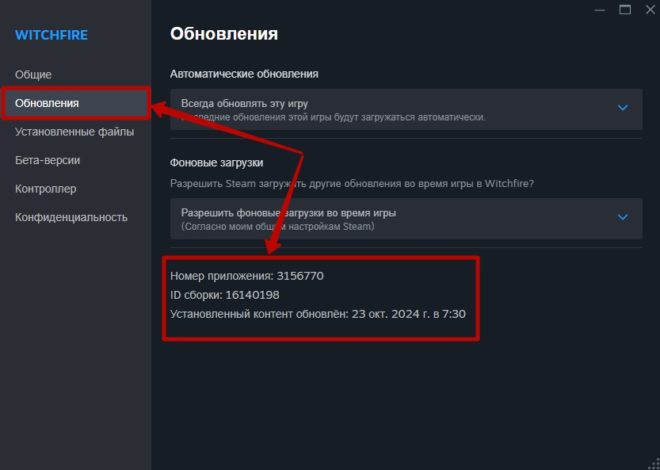The height and width of the screenshot is (470, 660).
Task: Open Установленные файлы section
Action: pos(75,132)
